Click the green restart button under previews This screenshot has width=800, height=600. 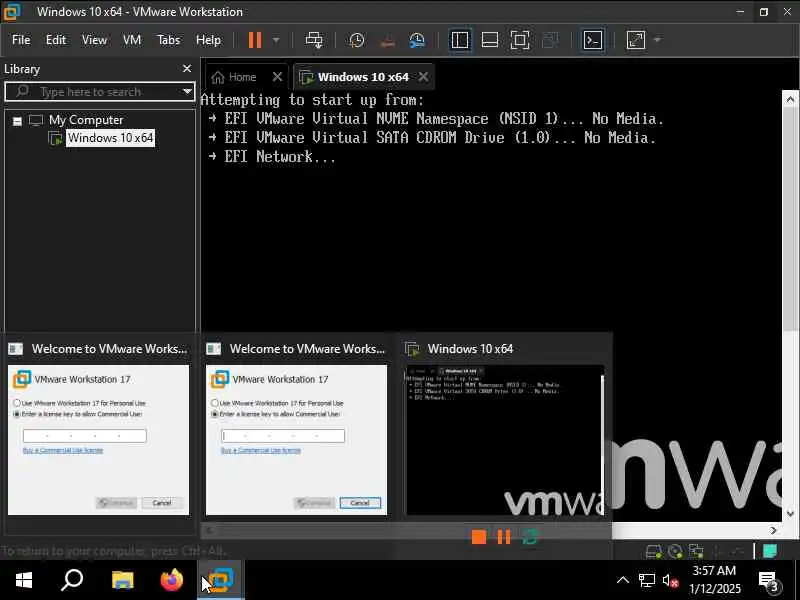coord(530,537)
